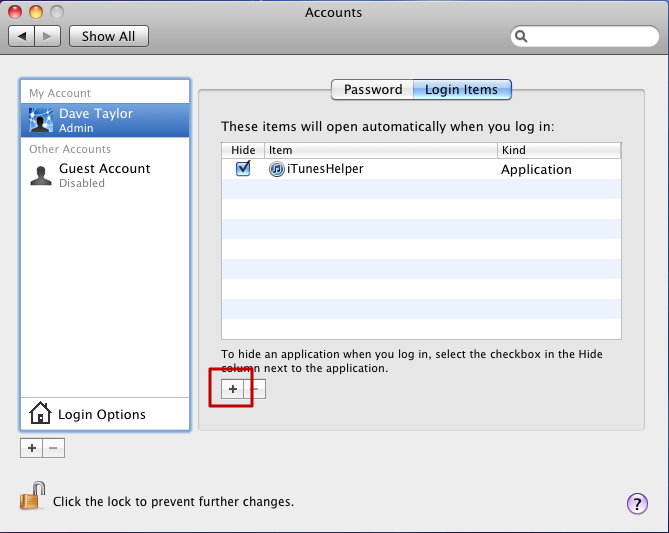
Task: Switch to the Password tab
Action: tap(372, 90)
